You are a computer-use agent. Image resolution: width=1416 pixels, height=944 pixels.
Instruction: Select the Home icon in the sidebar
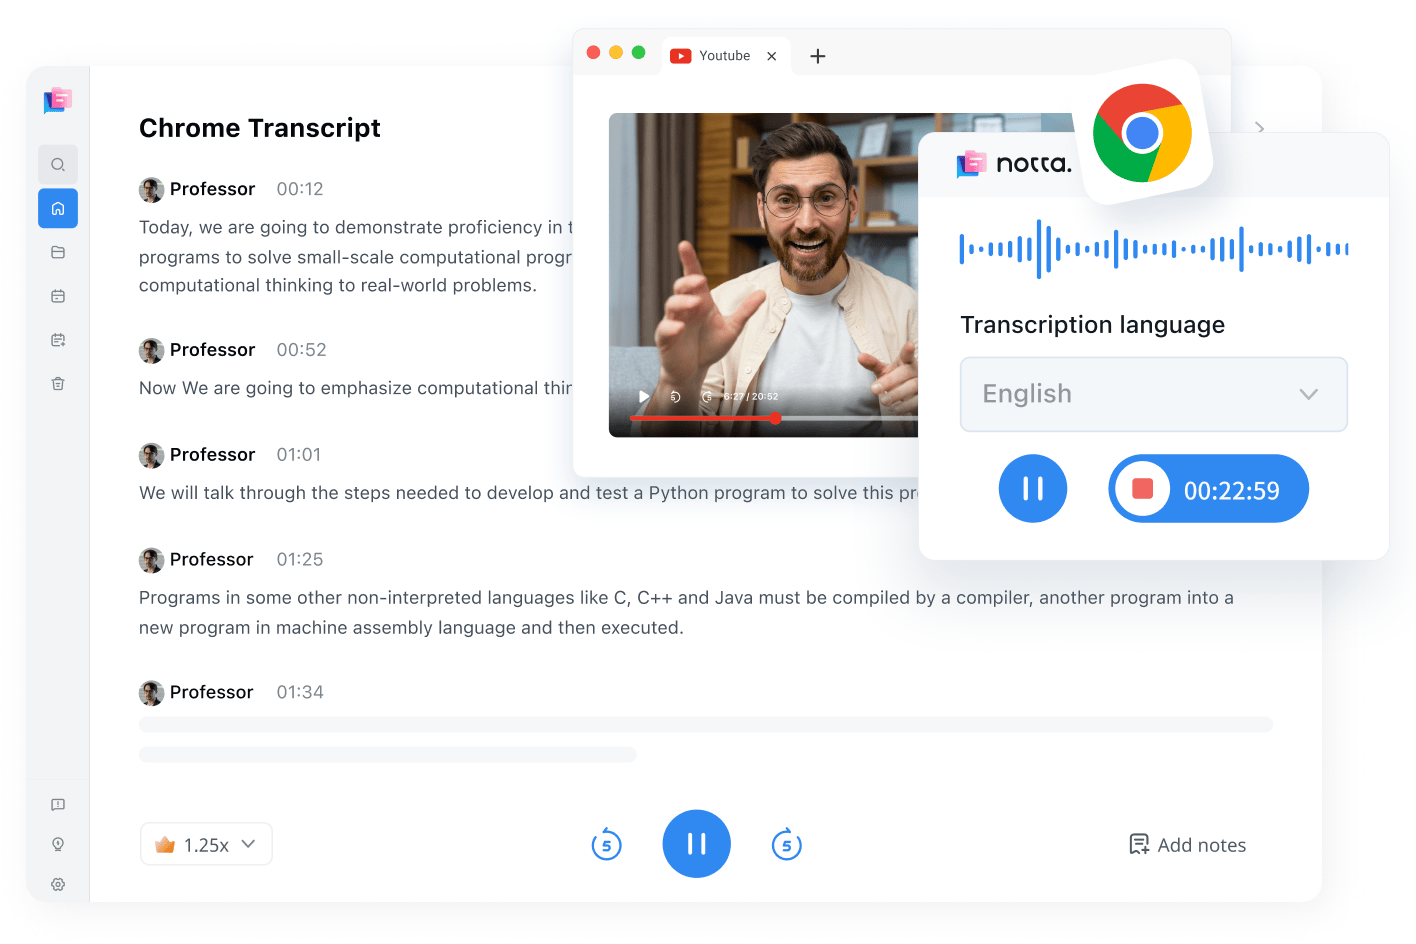[x=58, y=208]
